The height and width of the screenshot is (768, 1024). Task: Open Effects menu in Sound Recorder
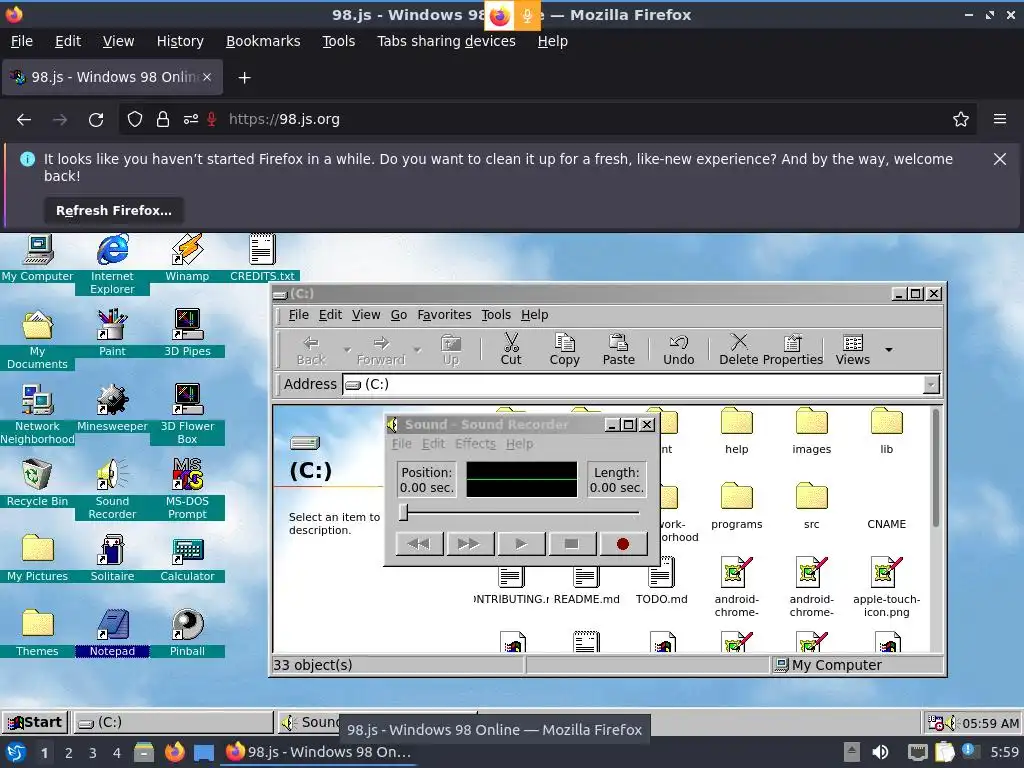(x=475, y=444)
